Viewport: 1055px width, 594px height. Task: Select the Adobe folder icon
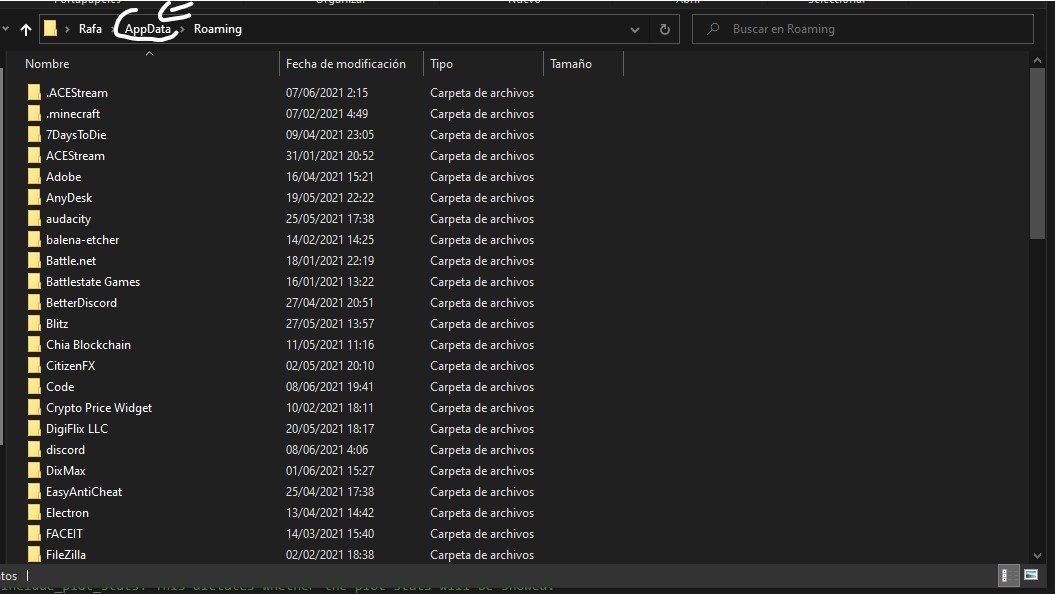pyautogui.click(x=34, y=176)
